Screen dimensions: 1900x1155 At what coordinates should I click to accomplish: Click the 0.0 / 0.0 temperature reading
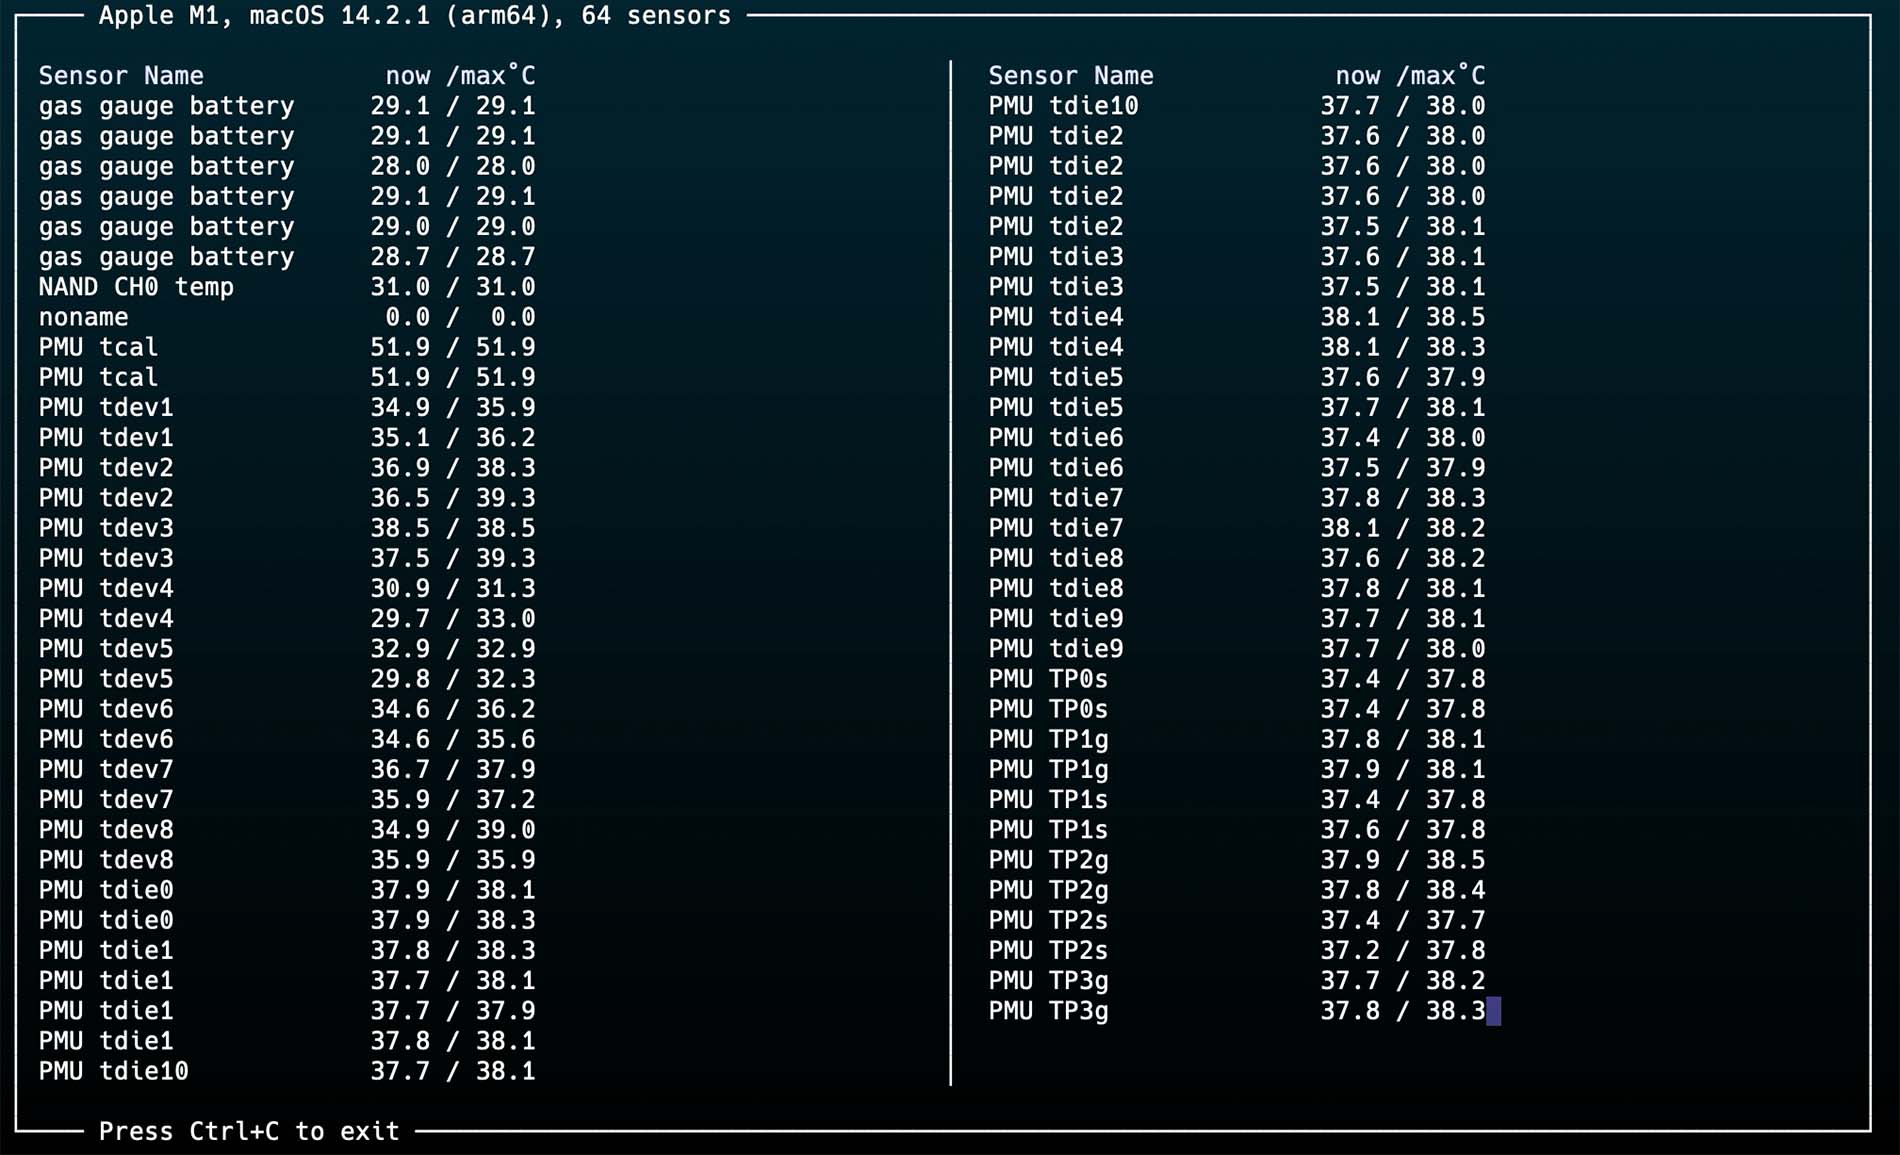tap(459, 317)
